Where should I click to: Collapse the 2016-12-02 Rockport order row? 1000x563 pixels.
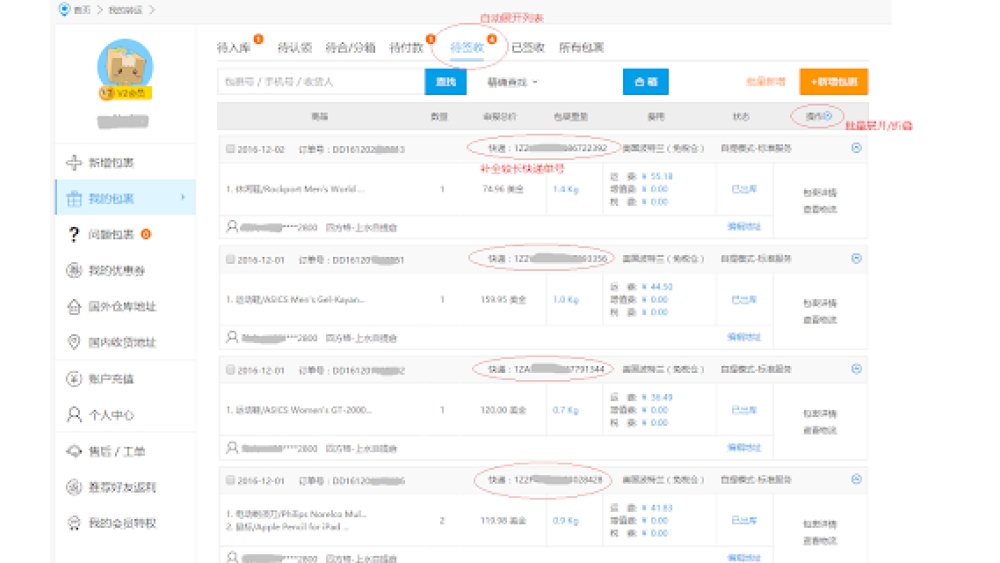coord(857,148)
